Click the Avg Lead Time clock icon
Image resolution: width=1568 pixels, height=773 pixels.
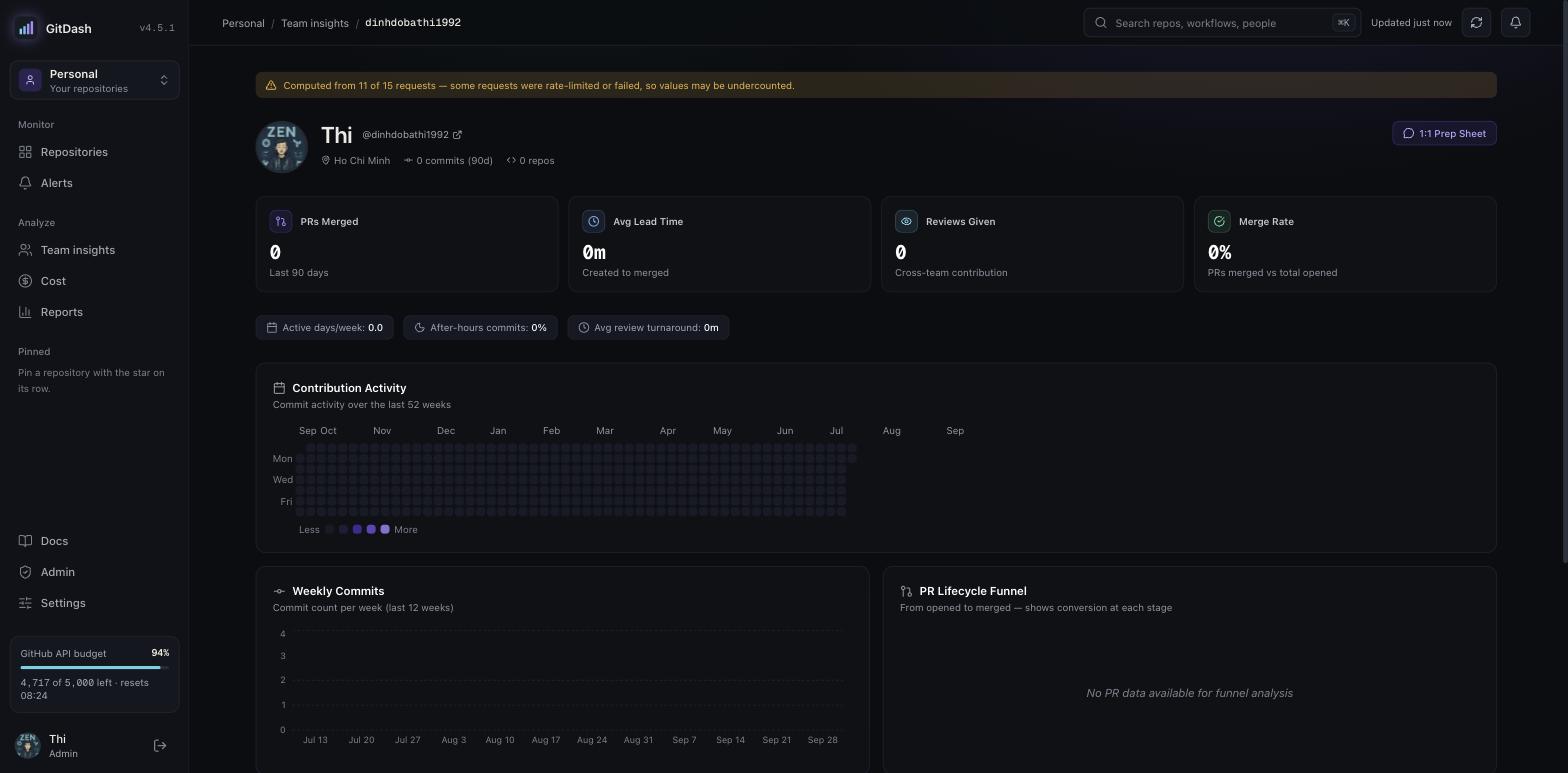(594, 222)
